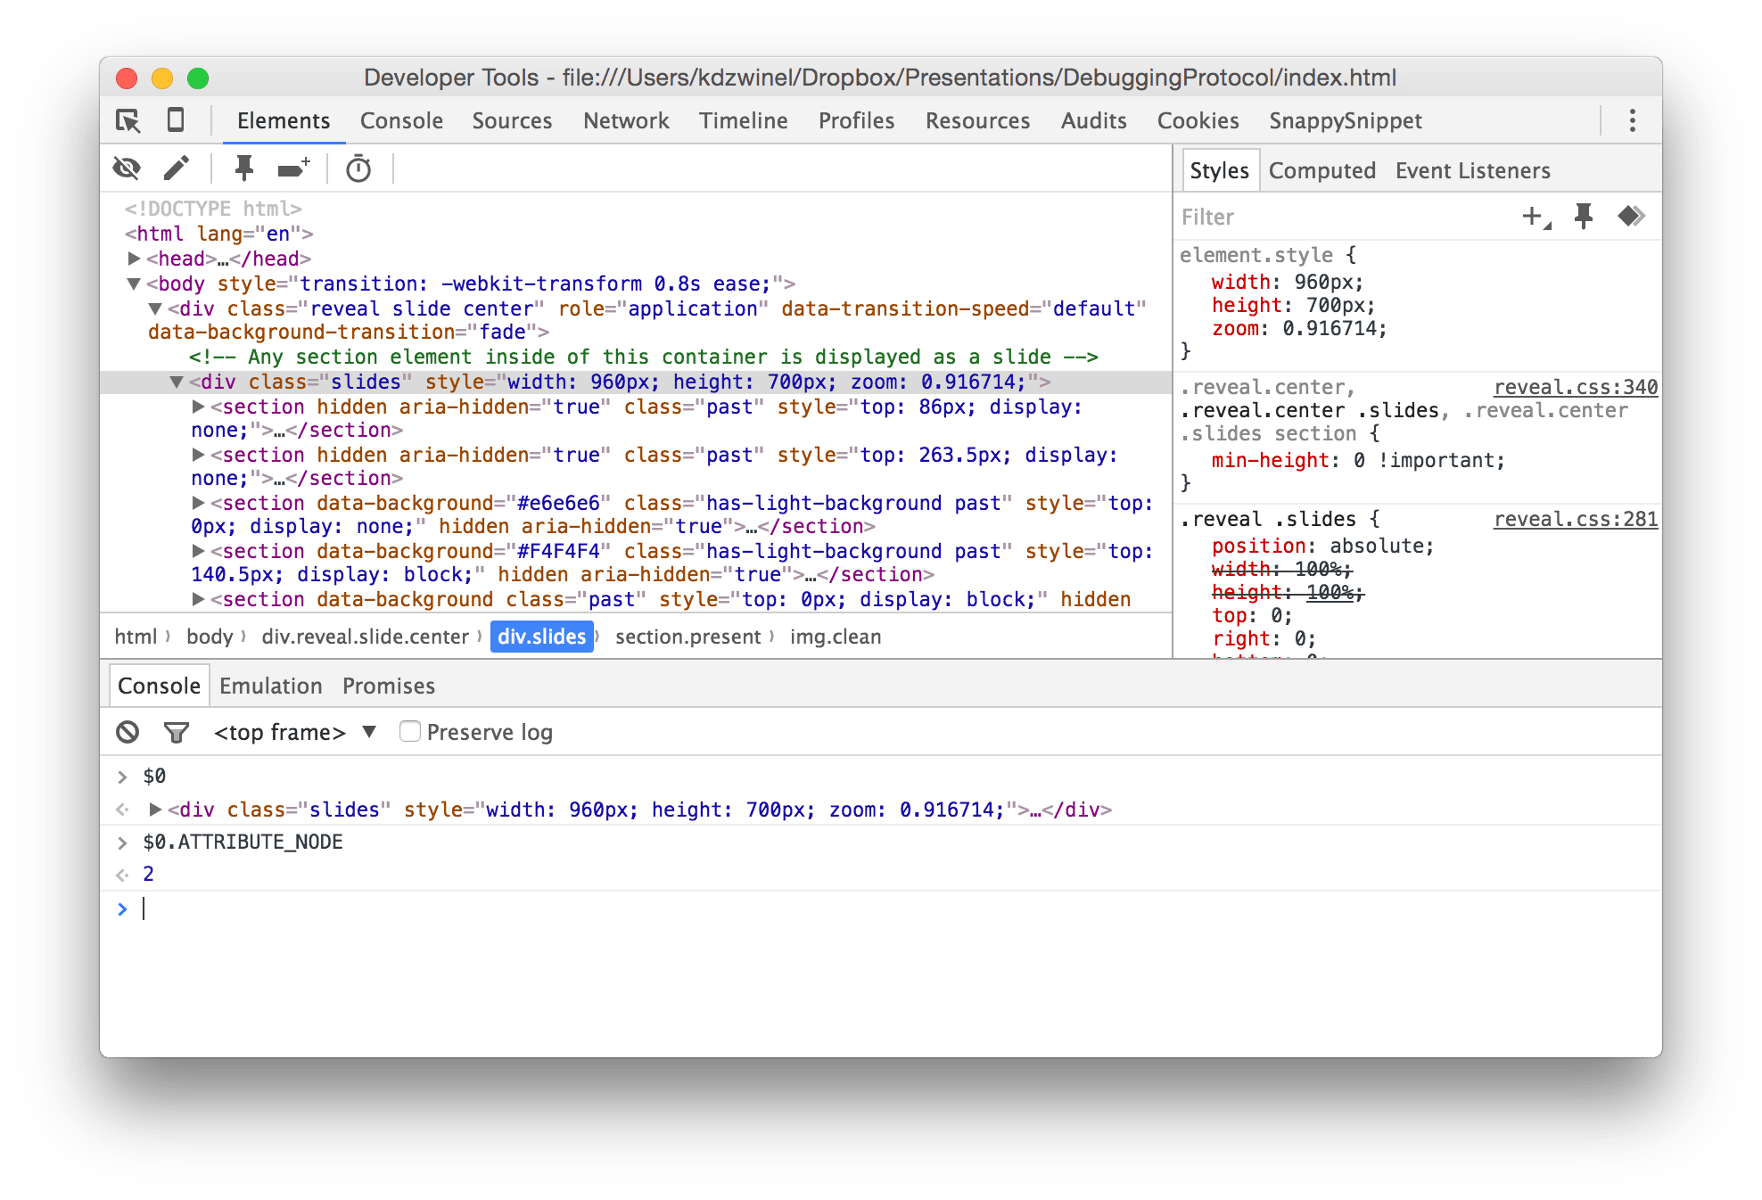Image resolution: width=1762 pixels, height=1200 pixels.
Task: Toggle the pin icon in the Styles panel
Action: tap(1581, 216)
